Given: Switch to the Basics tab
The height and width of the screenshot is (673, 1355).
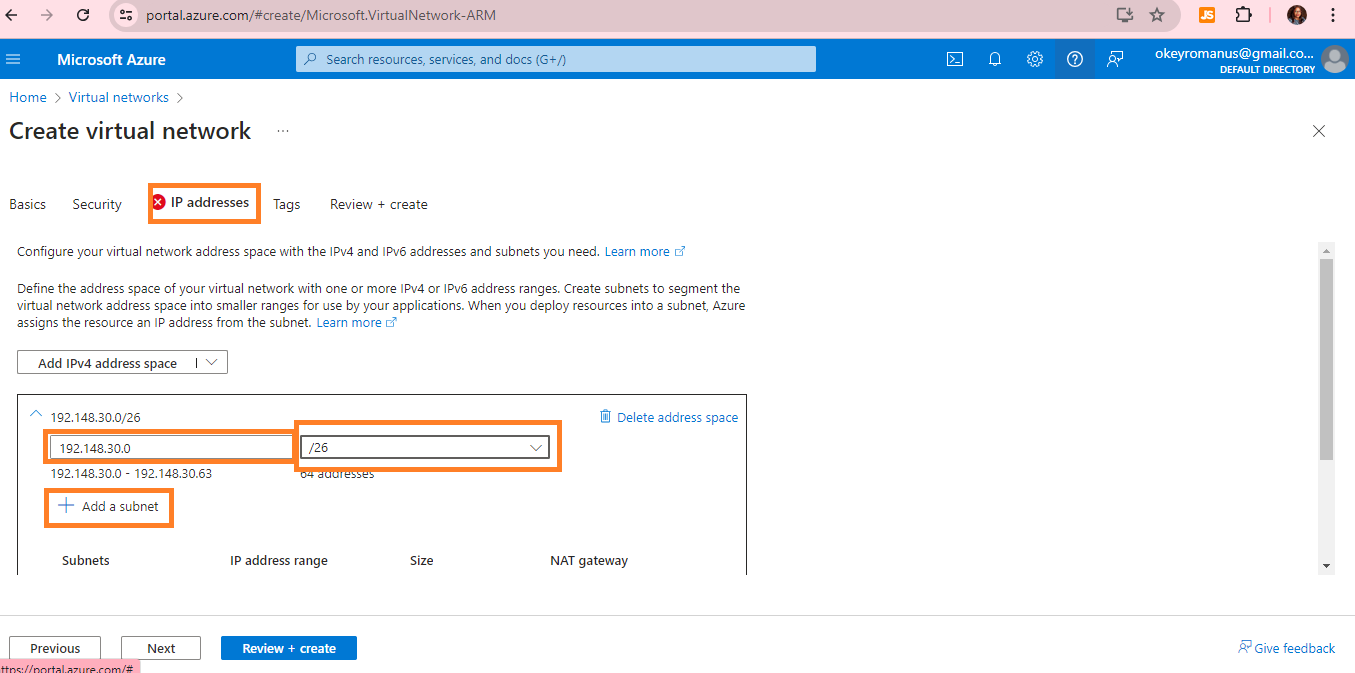Looking at the screenshot, I should [28, 204].
